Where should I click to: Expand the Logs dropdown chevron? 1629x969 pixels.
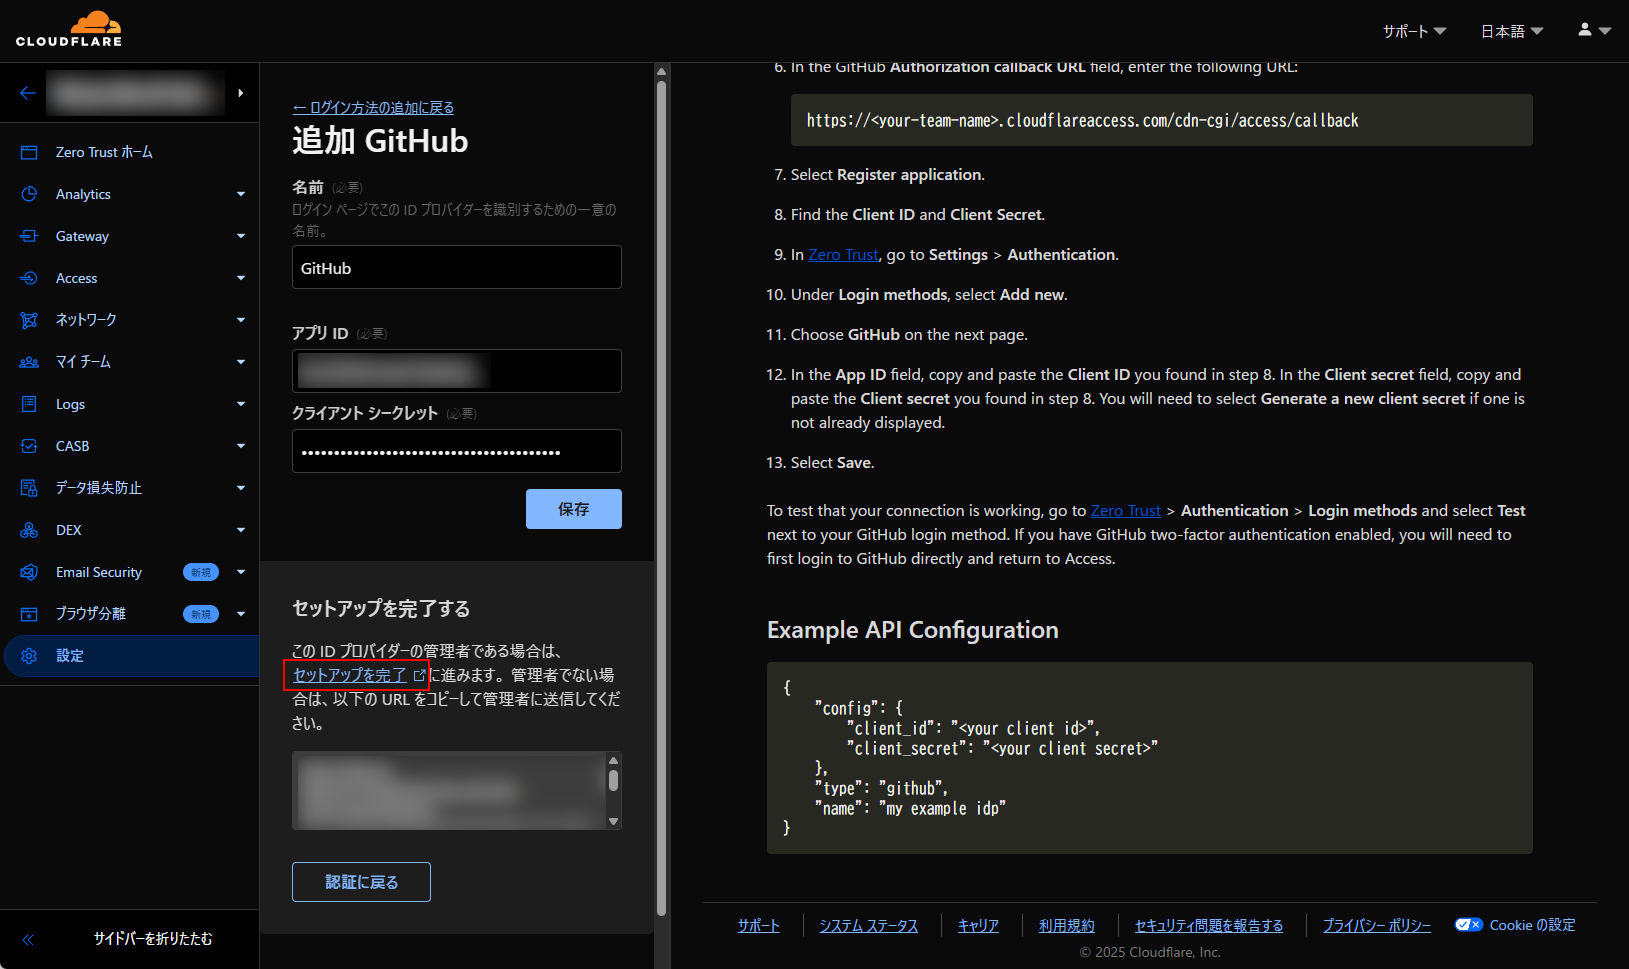click(x=241, y=404)
